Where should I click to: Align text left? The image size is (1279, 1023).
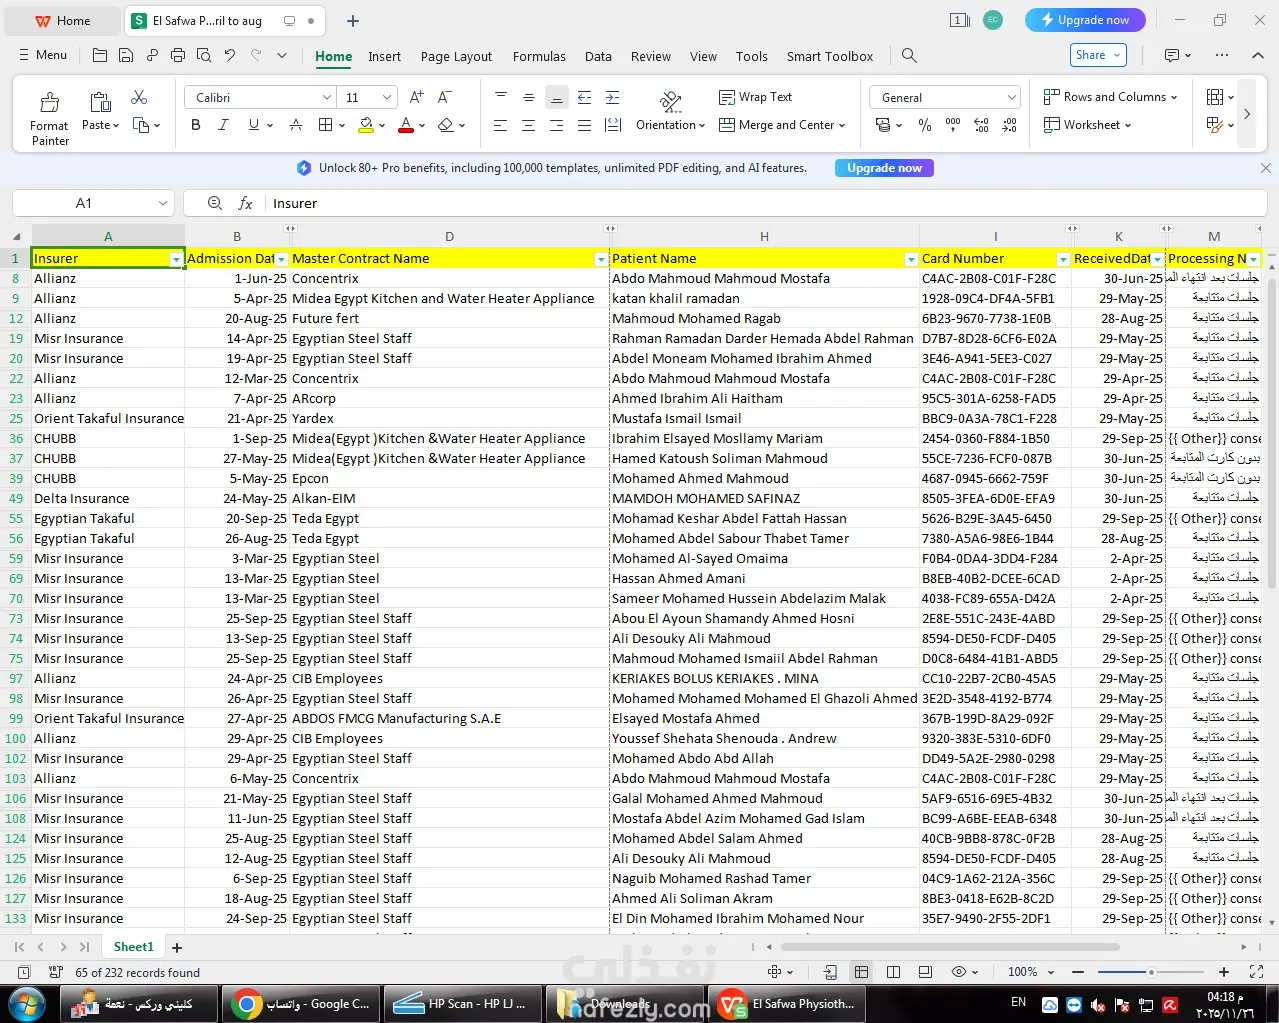[501, 125]
